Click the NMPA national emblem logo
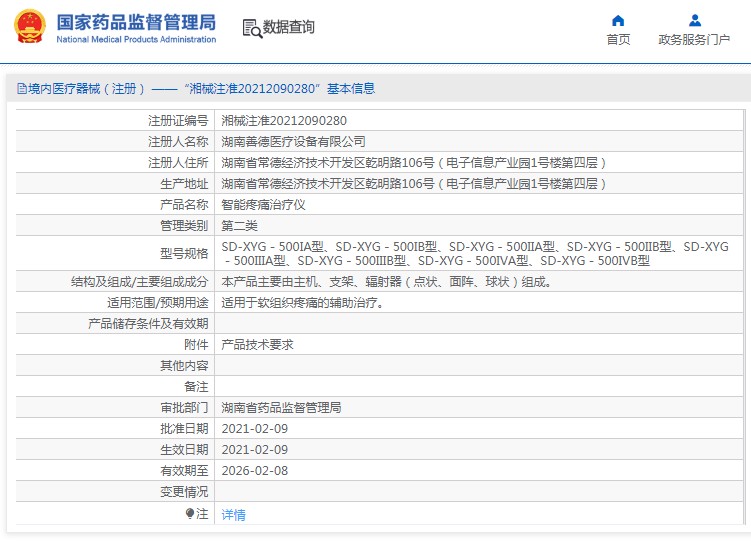Viewport: 751px width, 543px height. (x=29, y=26)
